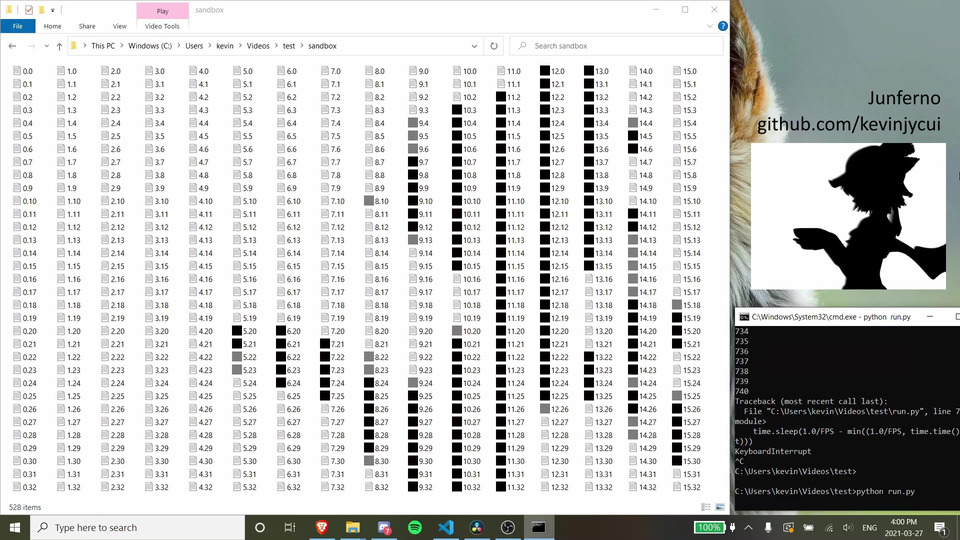960x540 pixels.
Task: Navigate to Users breadcrumb
Action: [194, 46]
